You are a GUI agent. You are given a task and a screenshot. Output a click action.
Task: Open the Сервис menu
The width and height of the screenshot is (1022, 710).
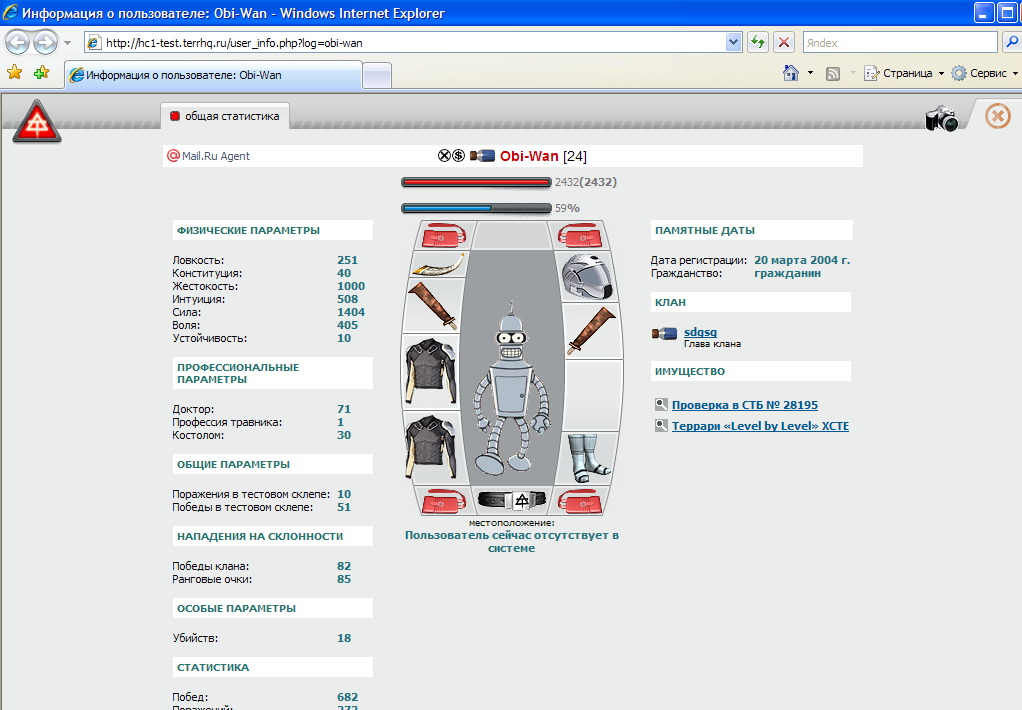click(985, 73)
